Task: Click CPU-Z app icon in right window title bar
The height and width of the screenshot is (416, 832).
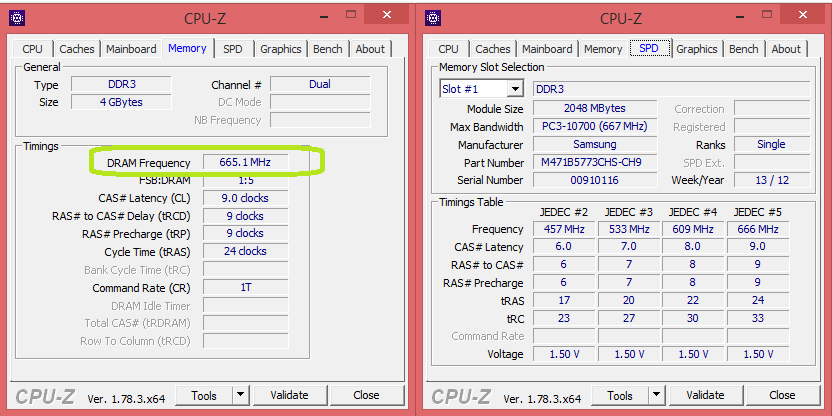Action: [x=433, y=19]
